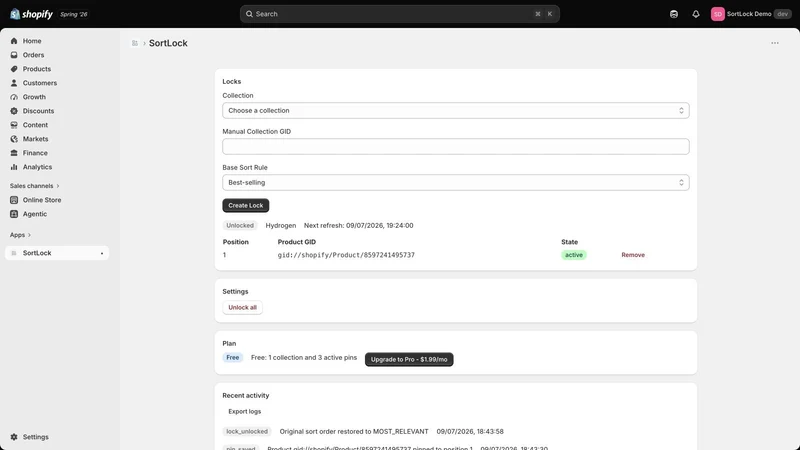
Task: Click the Unlocked status badge
Action: click(240, 226)
